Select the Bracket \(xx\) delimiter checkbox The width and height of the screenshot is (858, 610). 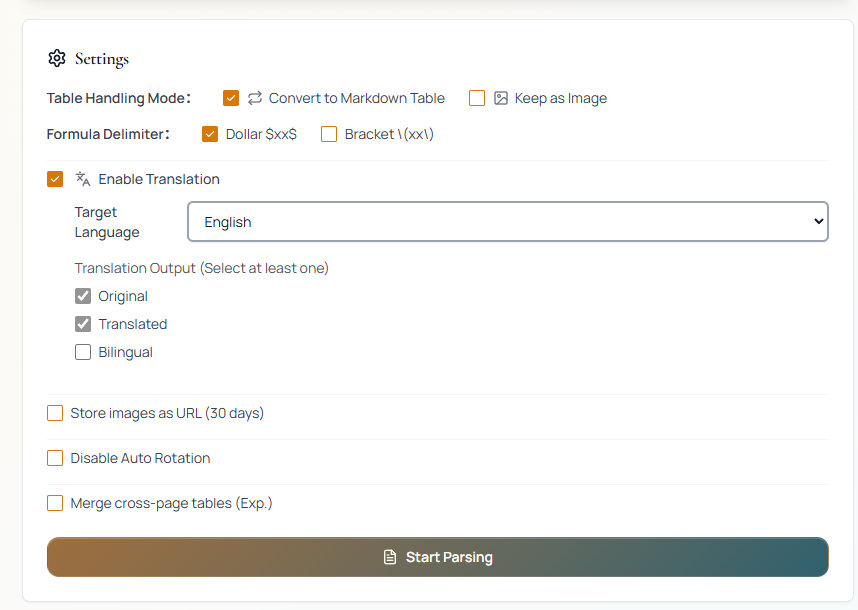point(329,134)
